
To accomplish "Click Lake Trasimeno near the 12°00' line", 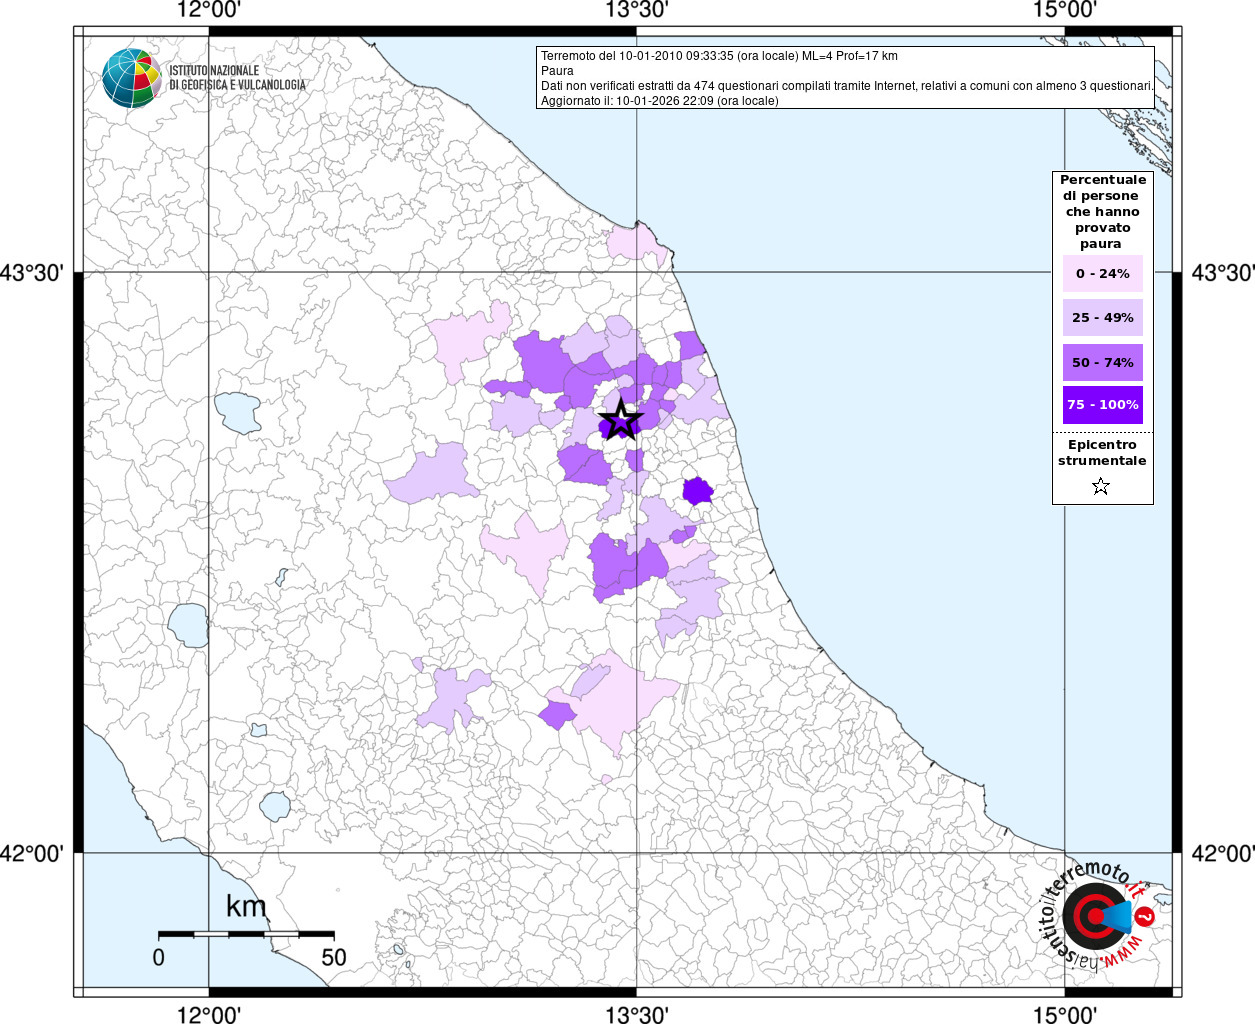I will coord(237,411).
